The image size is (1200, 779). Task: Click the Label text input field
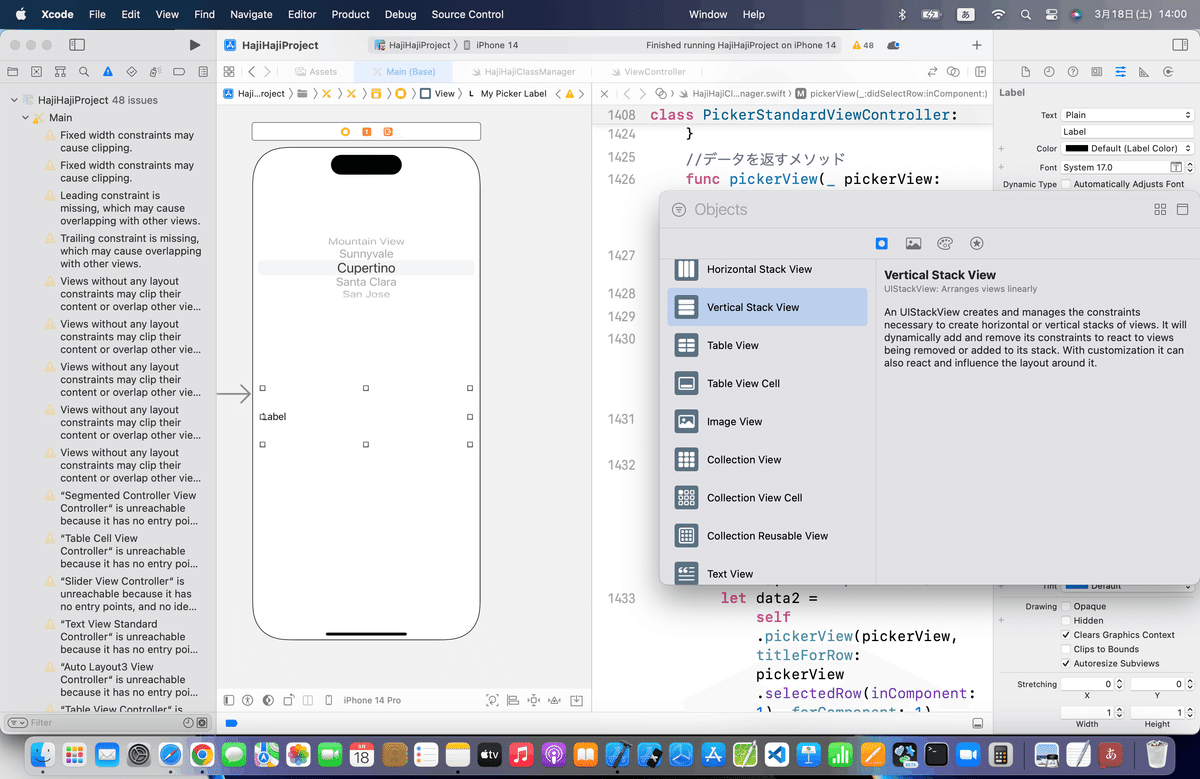coord(1128,131)
